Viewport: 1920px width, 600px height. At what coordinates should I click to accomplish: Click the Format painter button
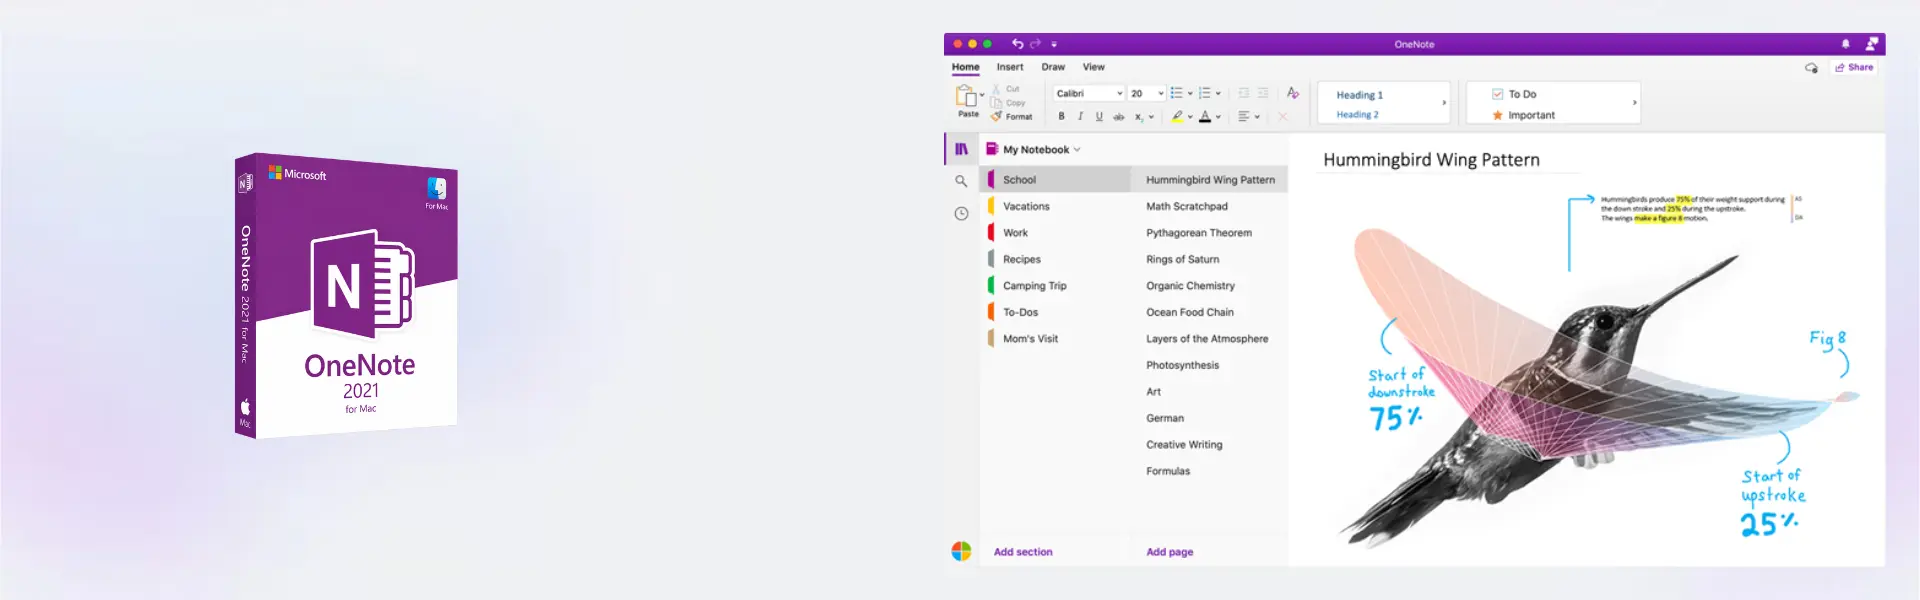[1012, 117]
